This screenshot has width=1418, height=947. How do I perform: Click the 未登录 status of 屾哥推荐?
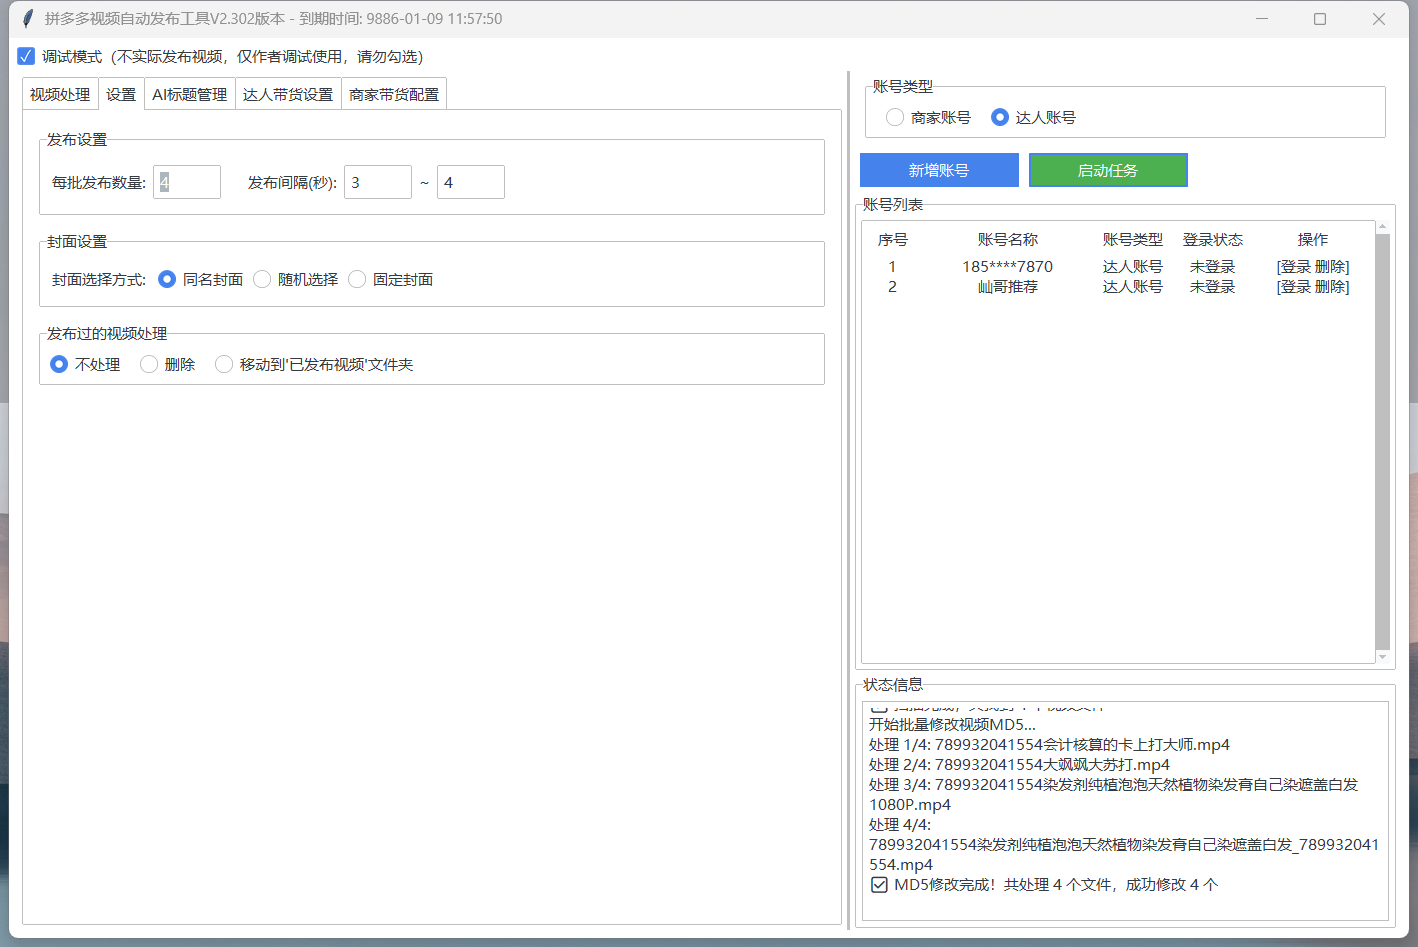1213,287
